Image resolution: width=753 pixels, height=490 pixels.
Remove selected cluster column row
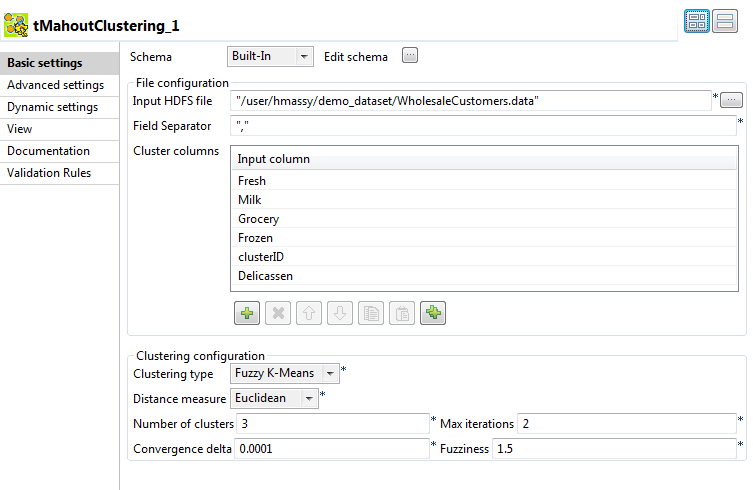click(278, 313)
